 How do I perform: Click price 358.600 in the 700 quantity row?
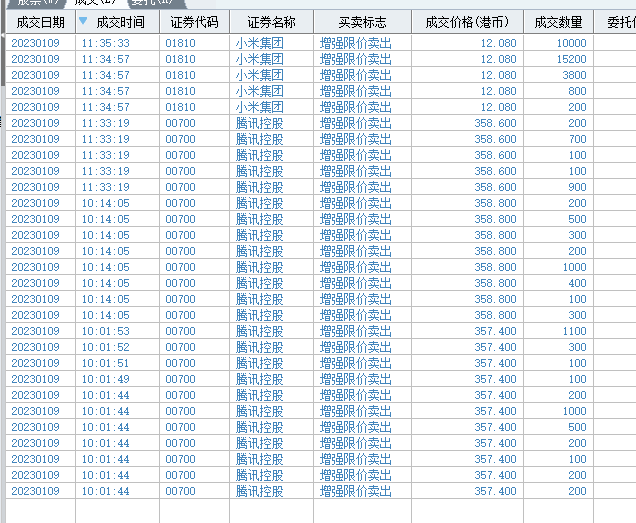[x=496, y=139]
